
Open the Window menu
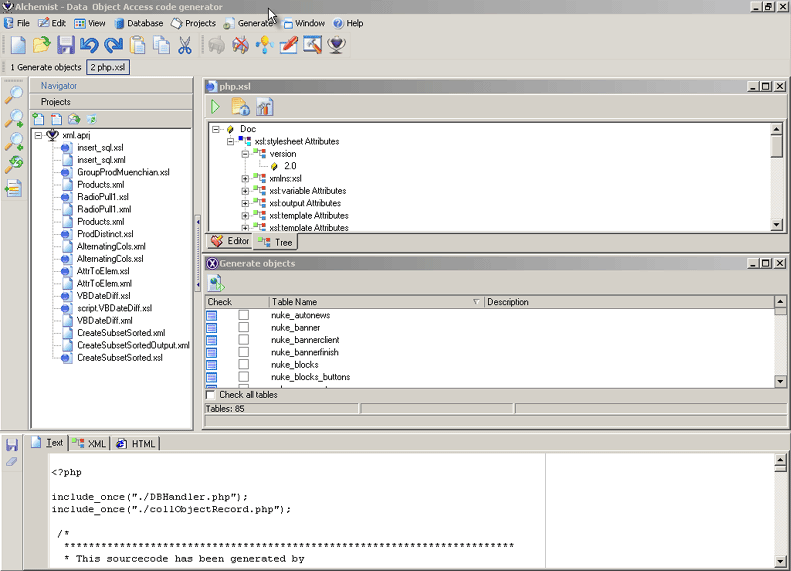click(304, 23)
